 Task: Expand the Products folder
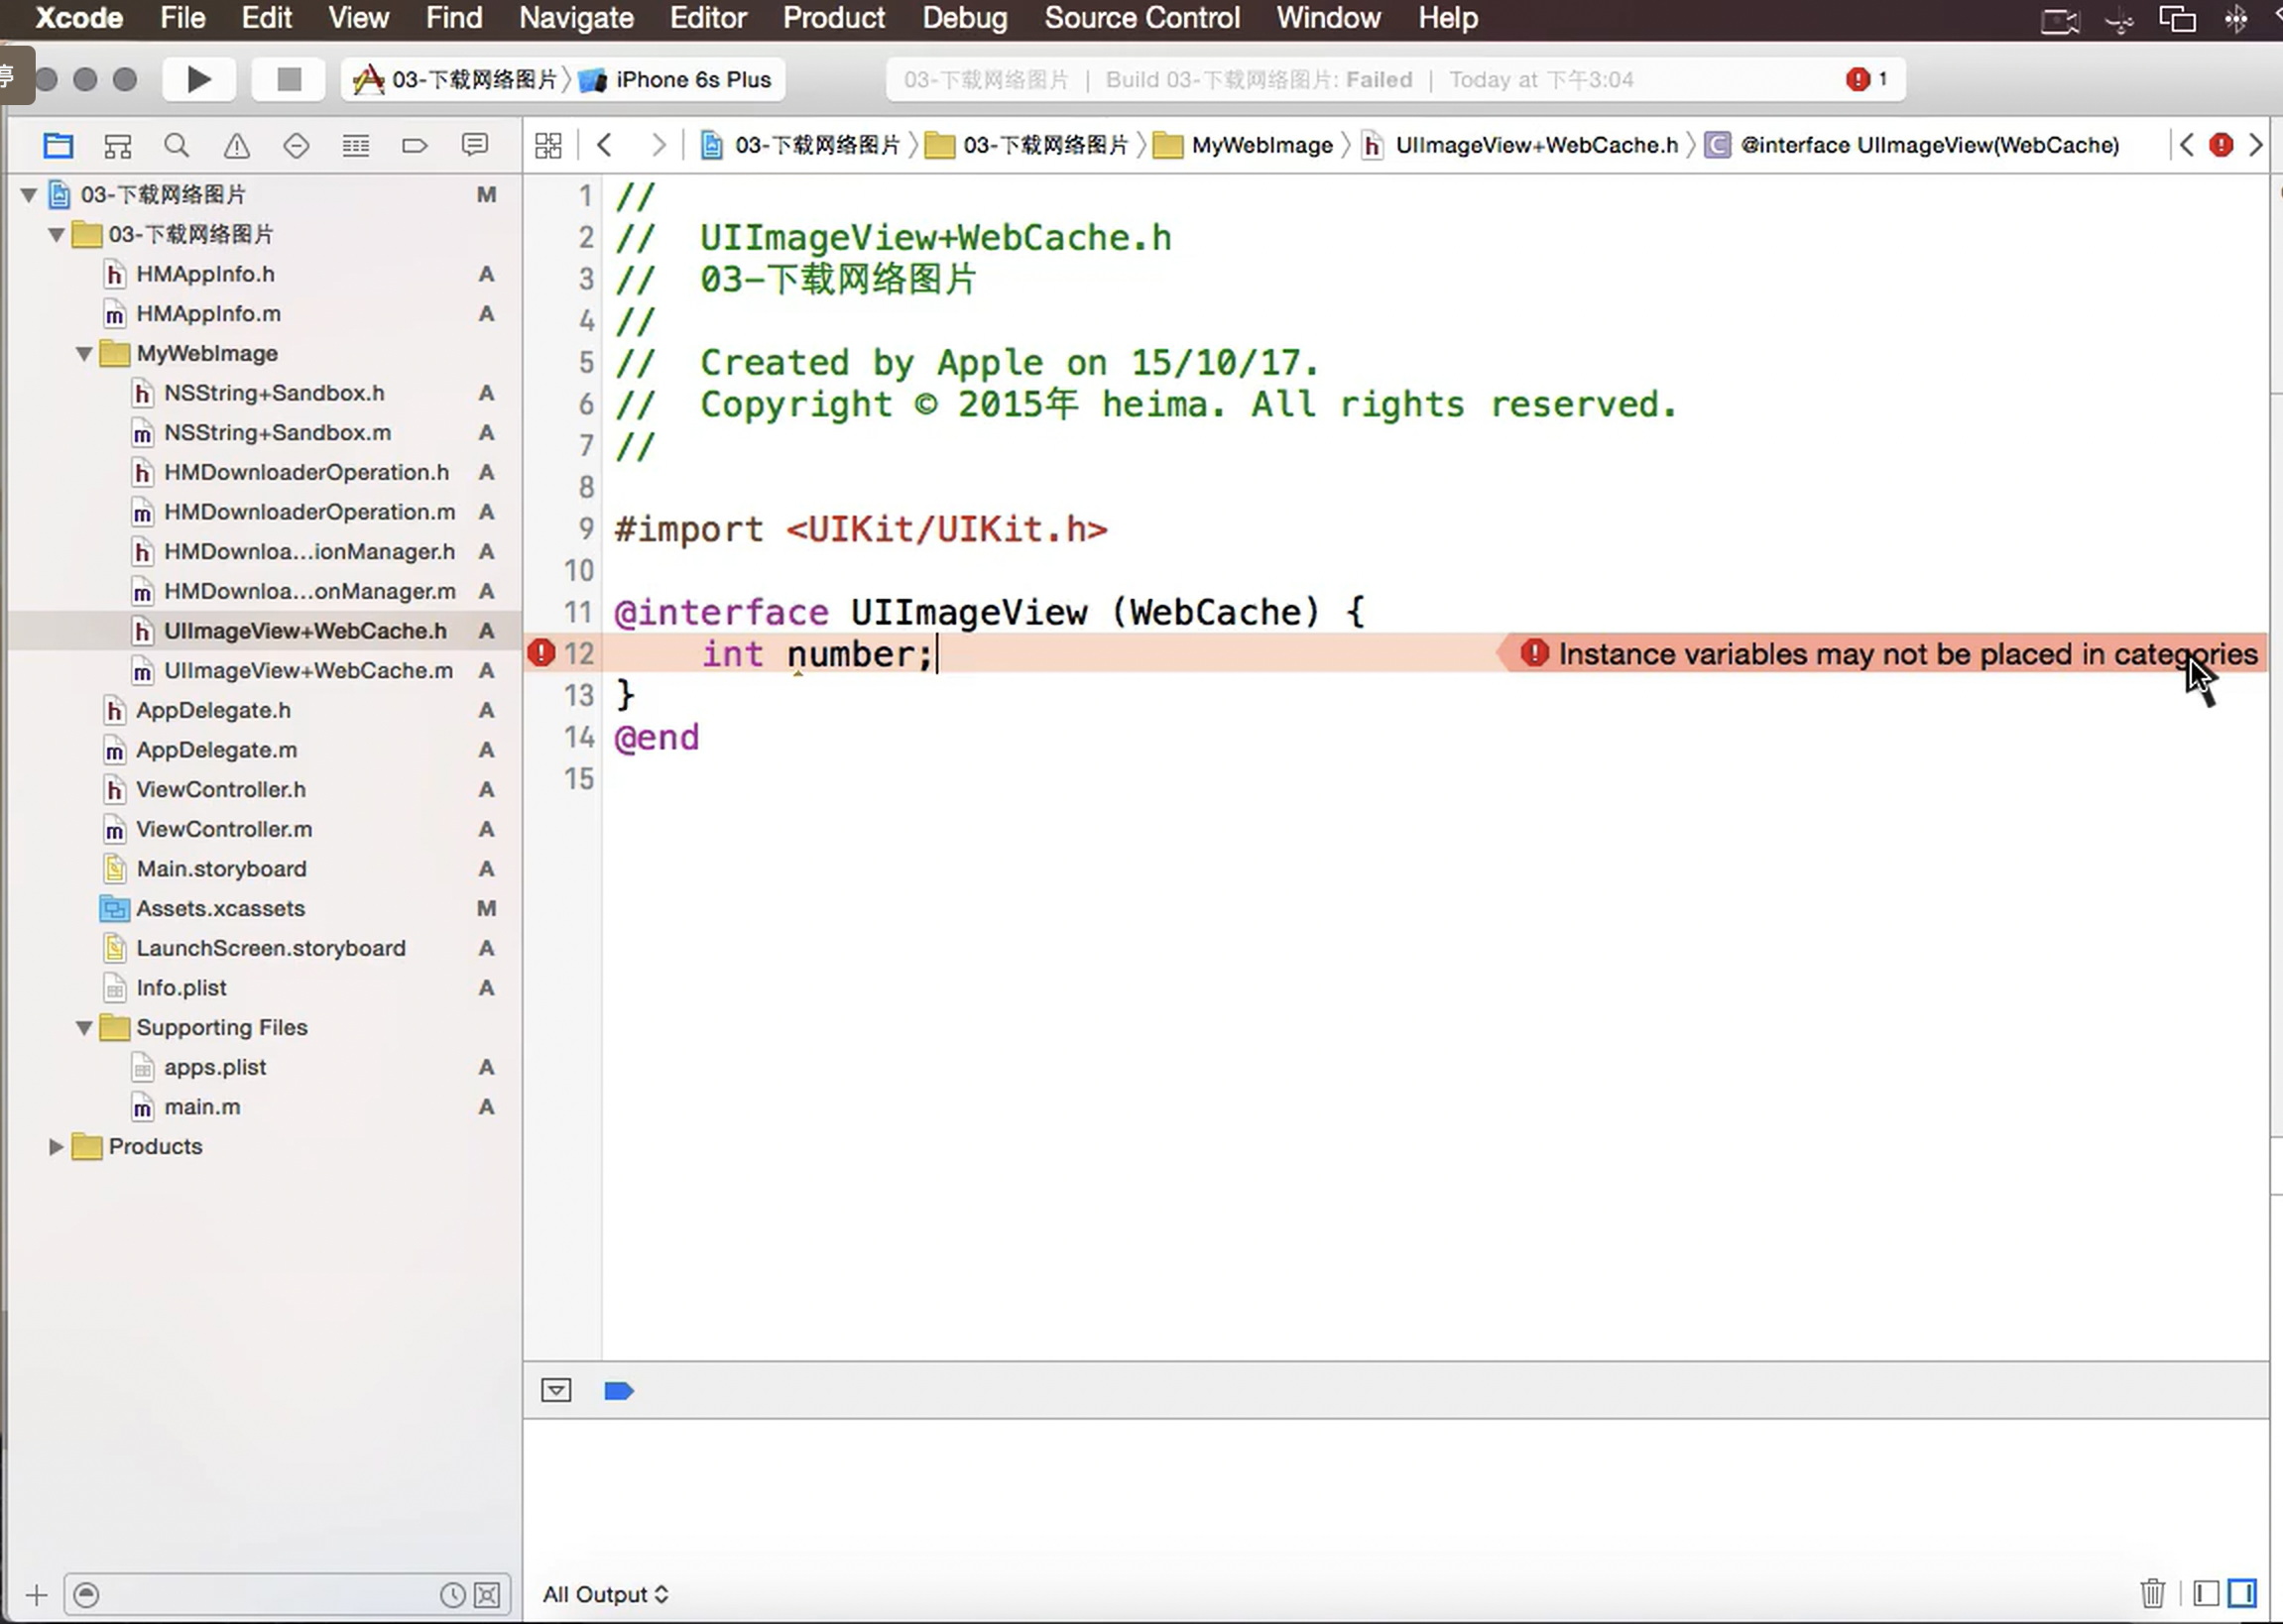(56, 1146)
